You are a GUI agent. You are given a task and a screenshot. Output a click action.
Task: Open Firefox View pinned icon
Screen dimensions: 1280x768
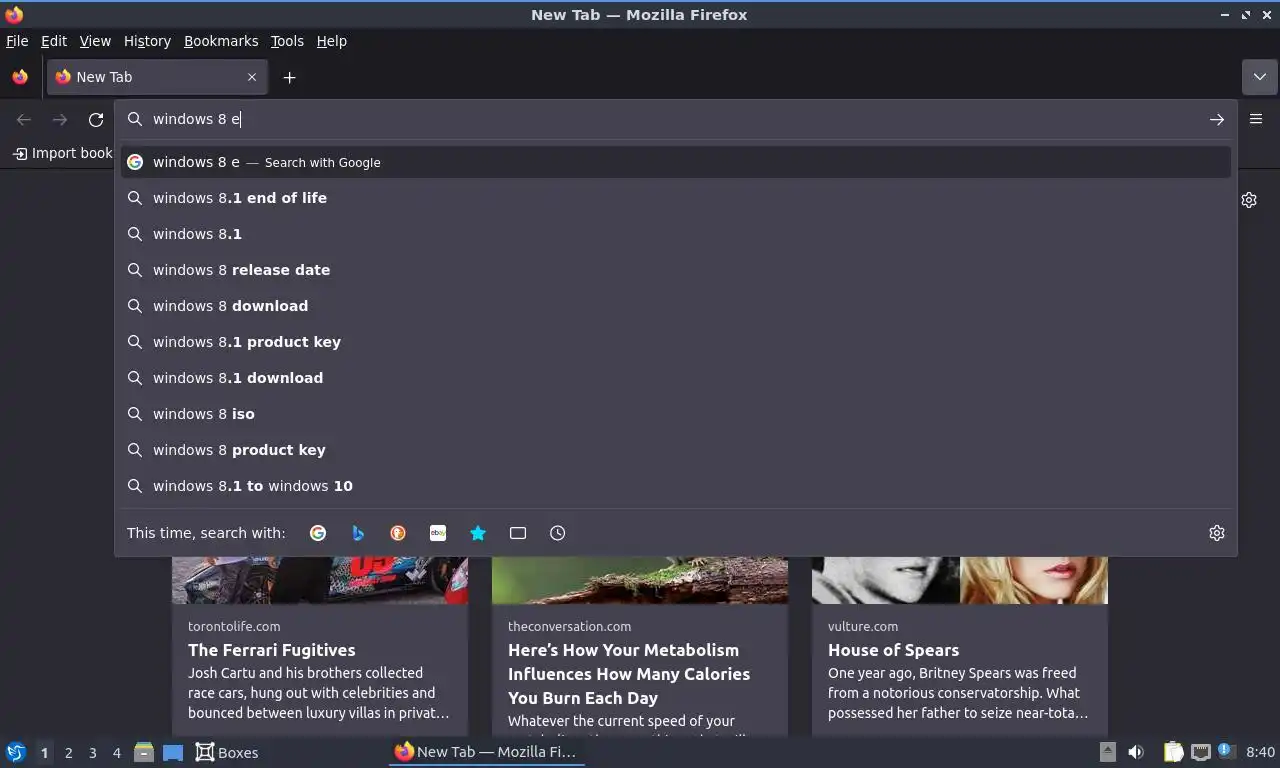tap(20, 77)
